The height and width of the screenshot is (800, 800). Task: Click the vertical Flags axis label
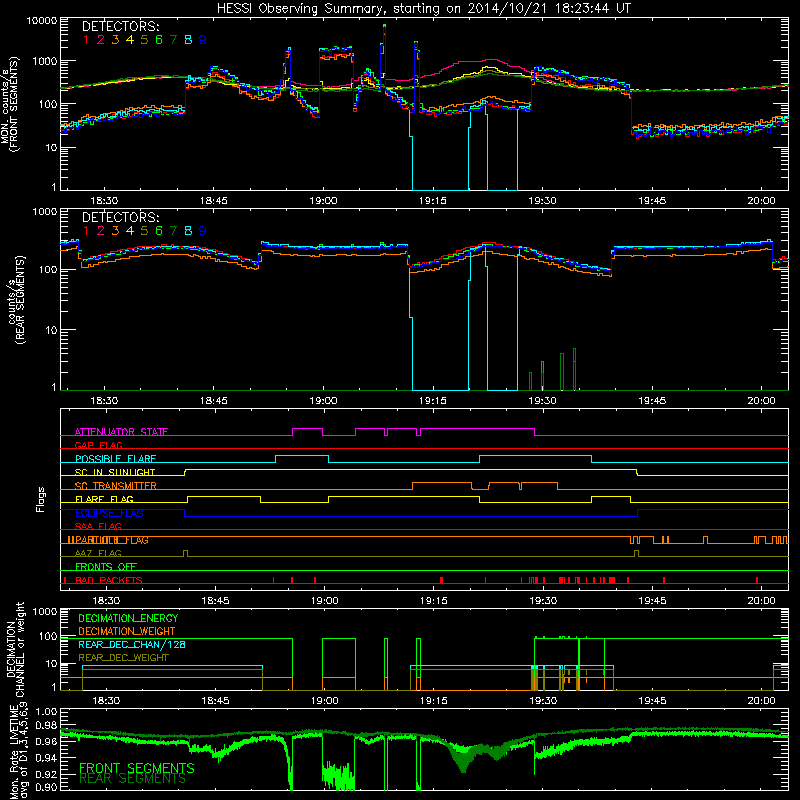(x=41, y=499)
